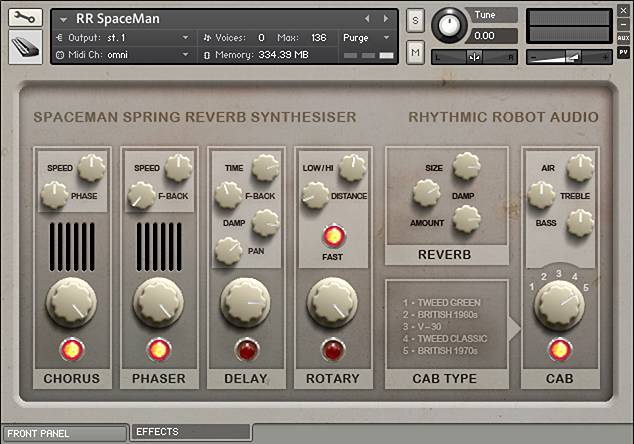Open the Midi Ch omni dropdown
The width and height of the screenshot is (634, 444).
click(186, 55)
